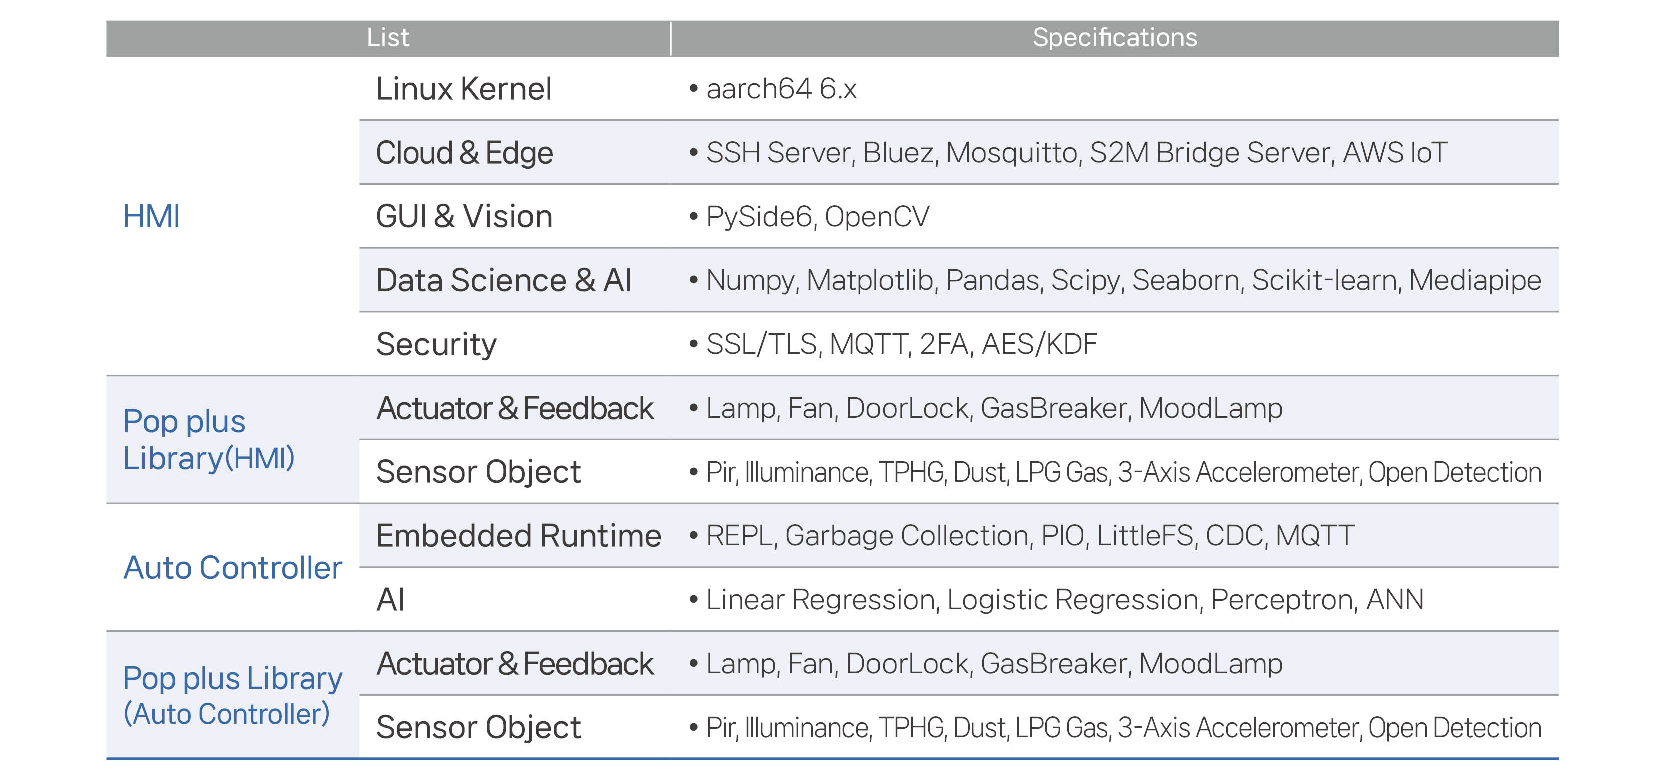Select the Cloud & Edge row label

click(x=464, y=153)
